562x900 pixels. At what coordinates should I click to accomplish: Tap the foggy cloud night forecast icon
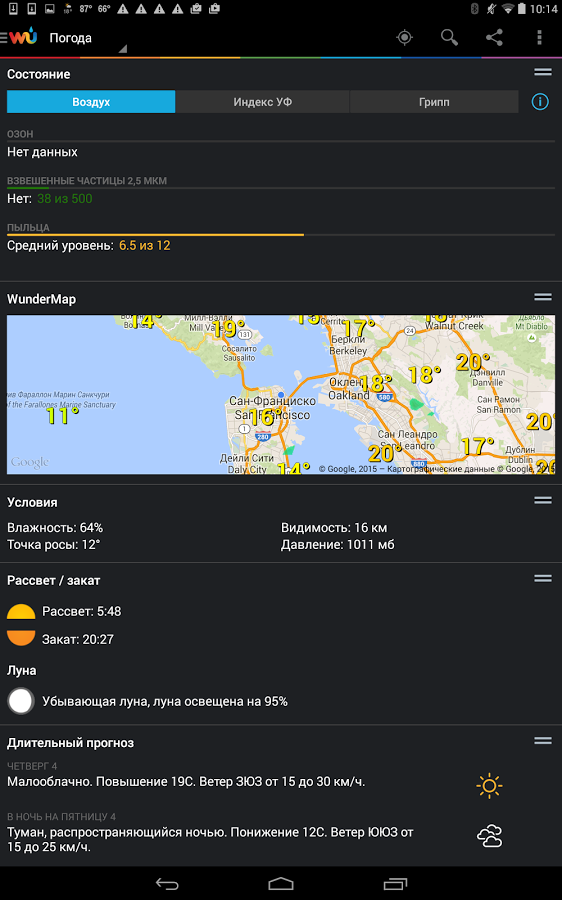coord(489,836)
